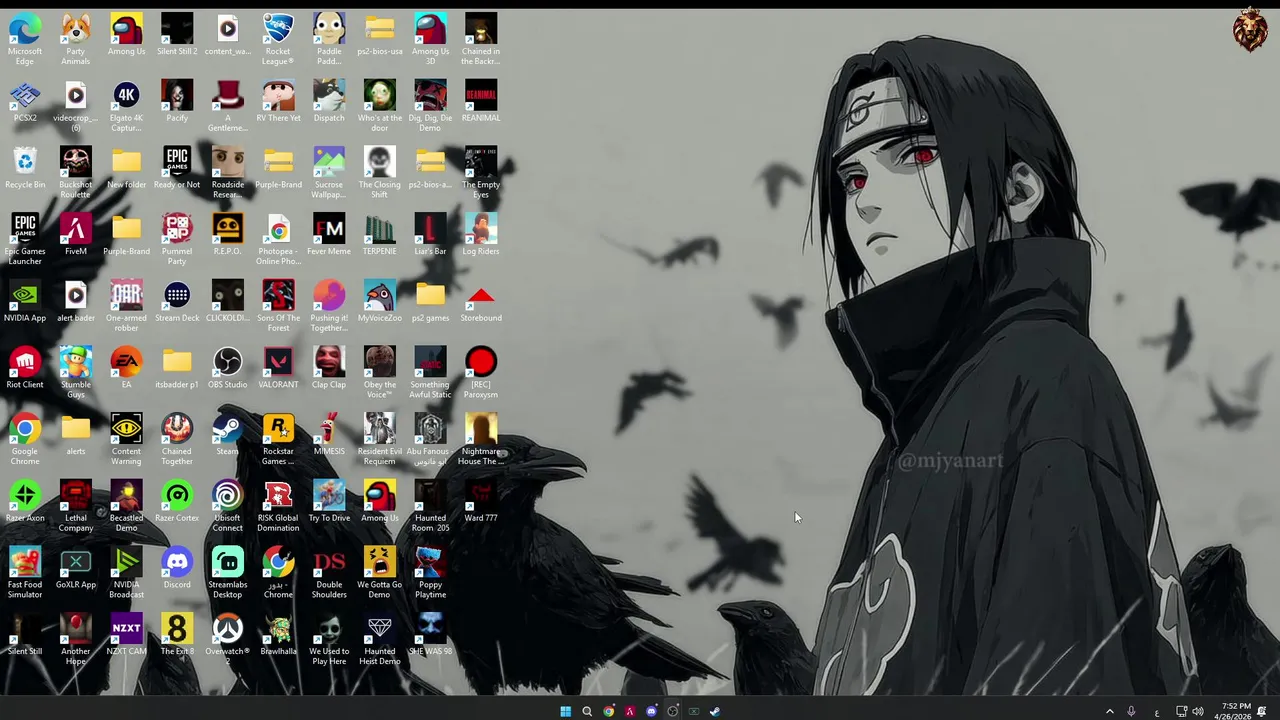Open the Riot Client icon
Screen dimensions: 1280x720
point(25,368)
